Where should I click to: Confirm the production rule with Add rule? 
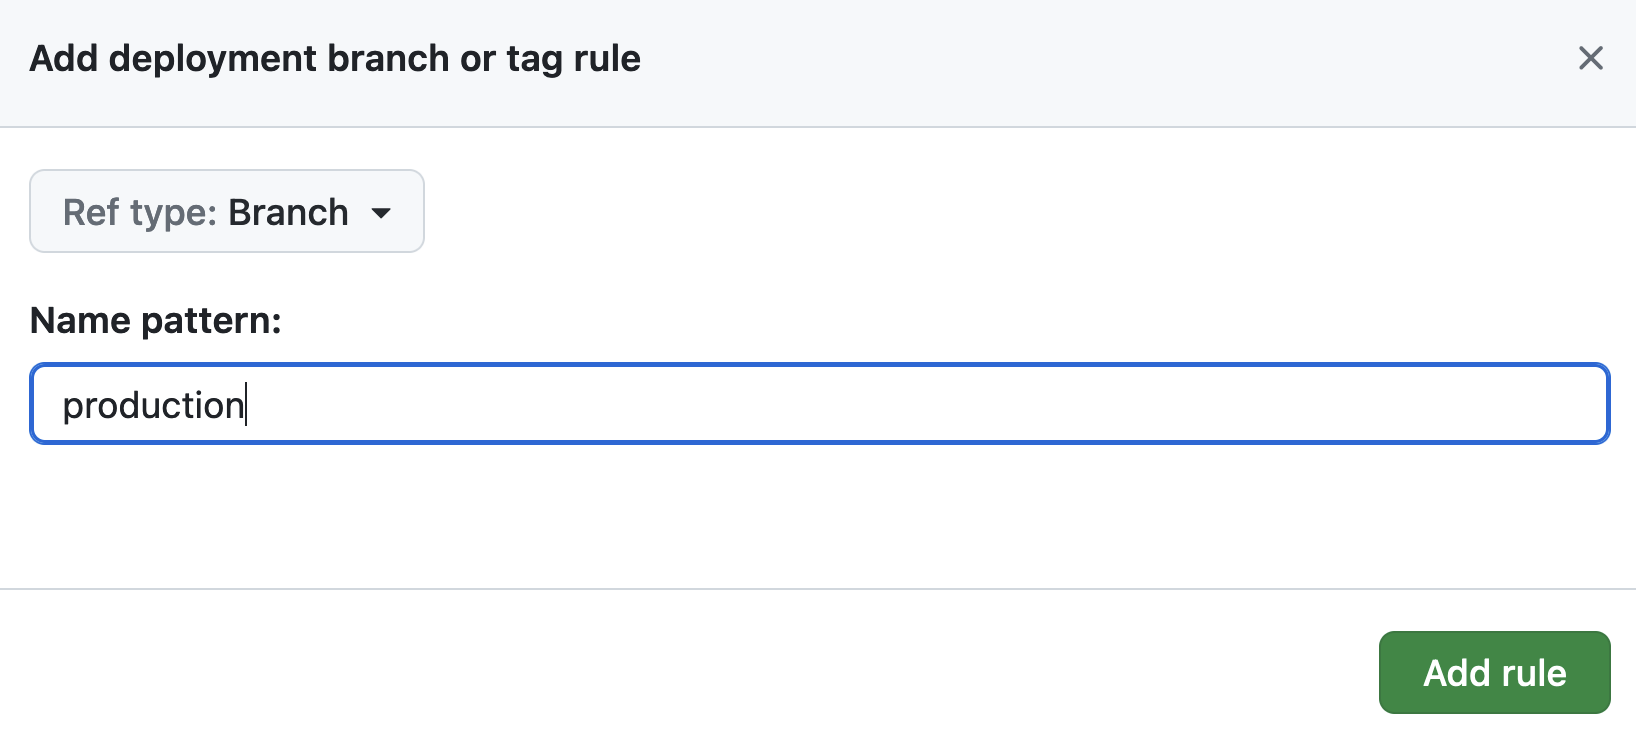(1494, 673)
